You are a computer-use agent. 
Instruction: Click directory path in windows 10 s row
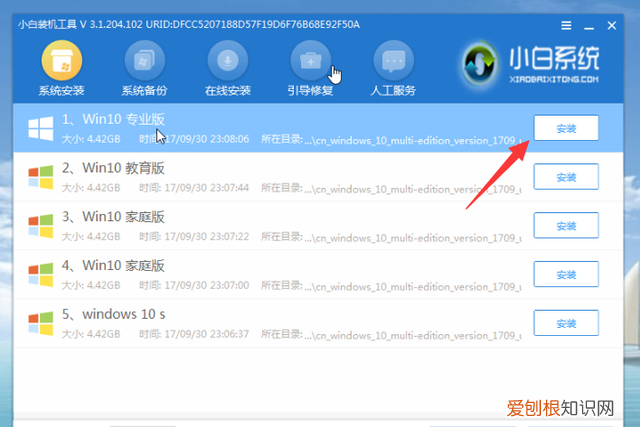point(413,336)
